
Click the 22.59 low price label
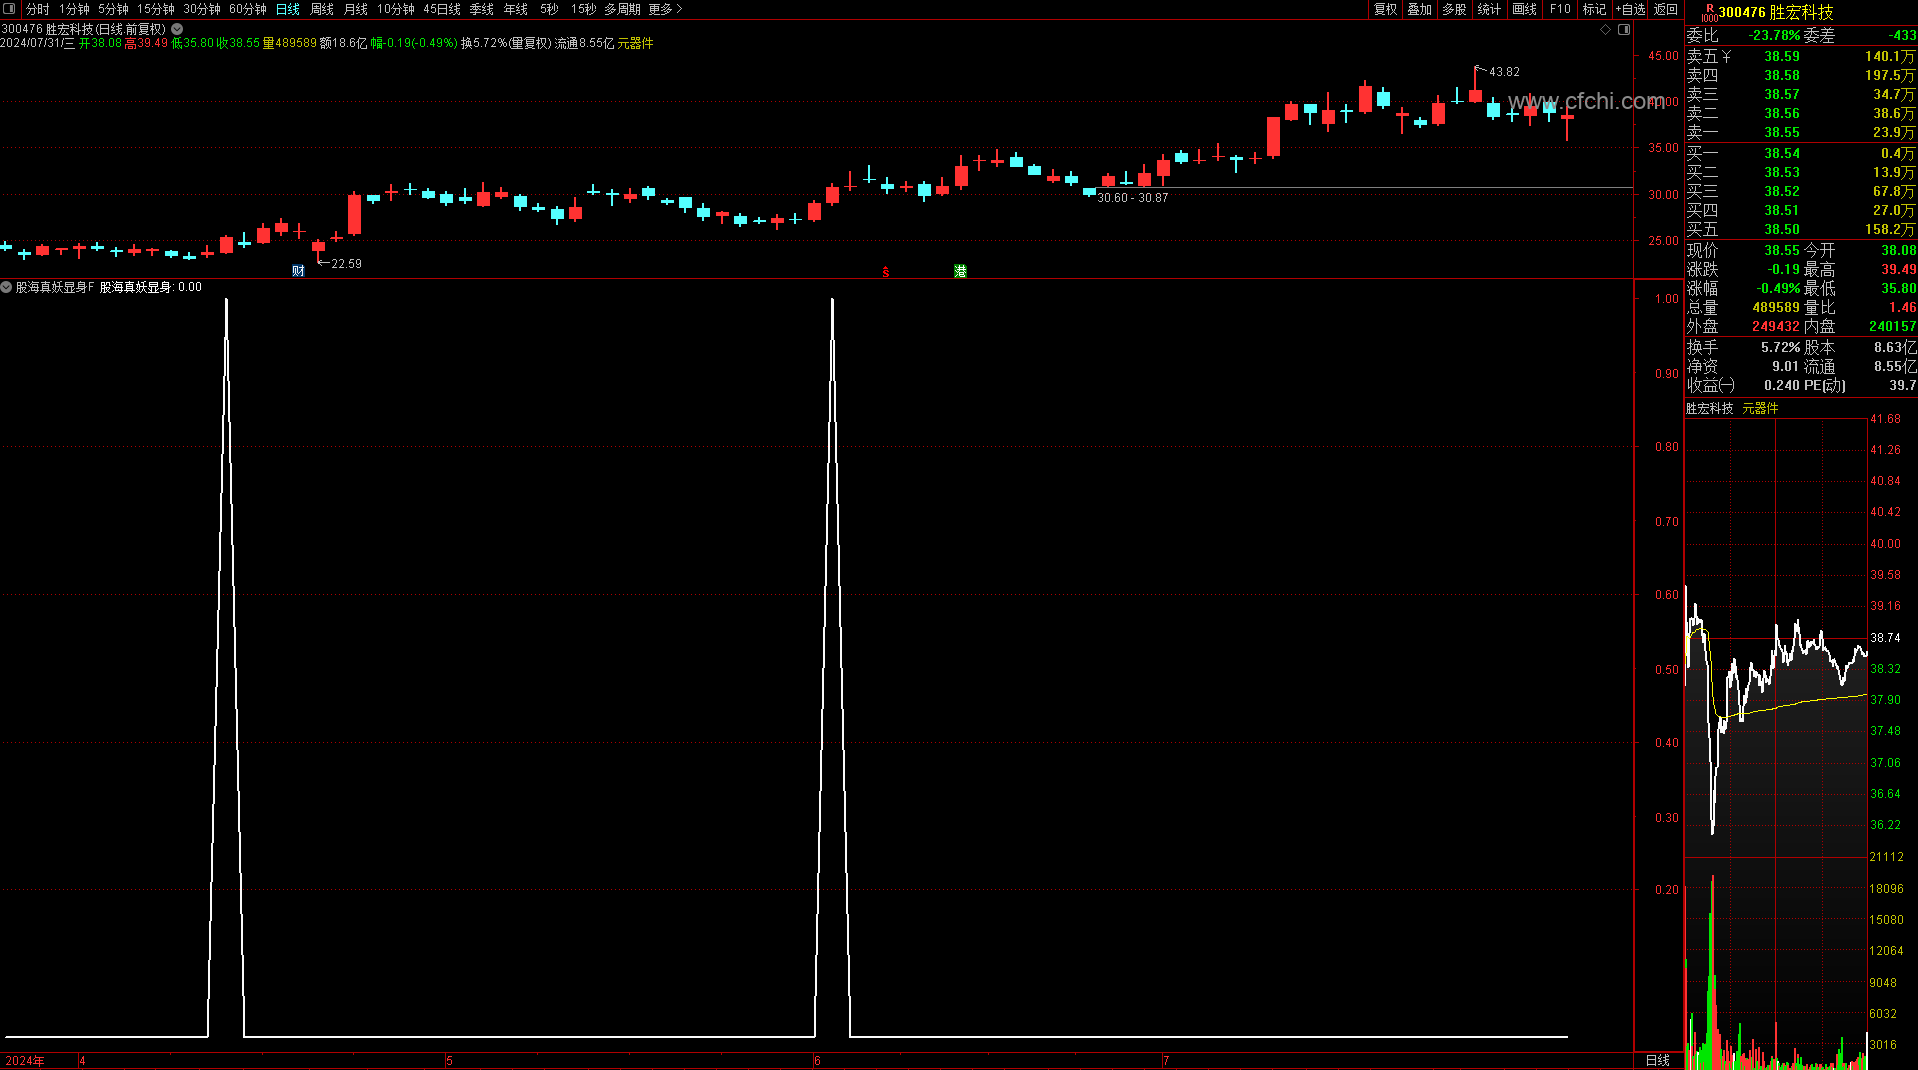pyautogui.click(x=346, y=264)
